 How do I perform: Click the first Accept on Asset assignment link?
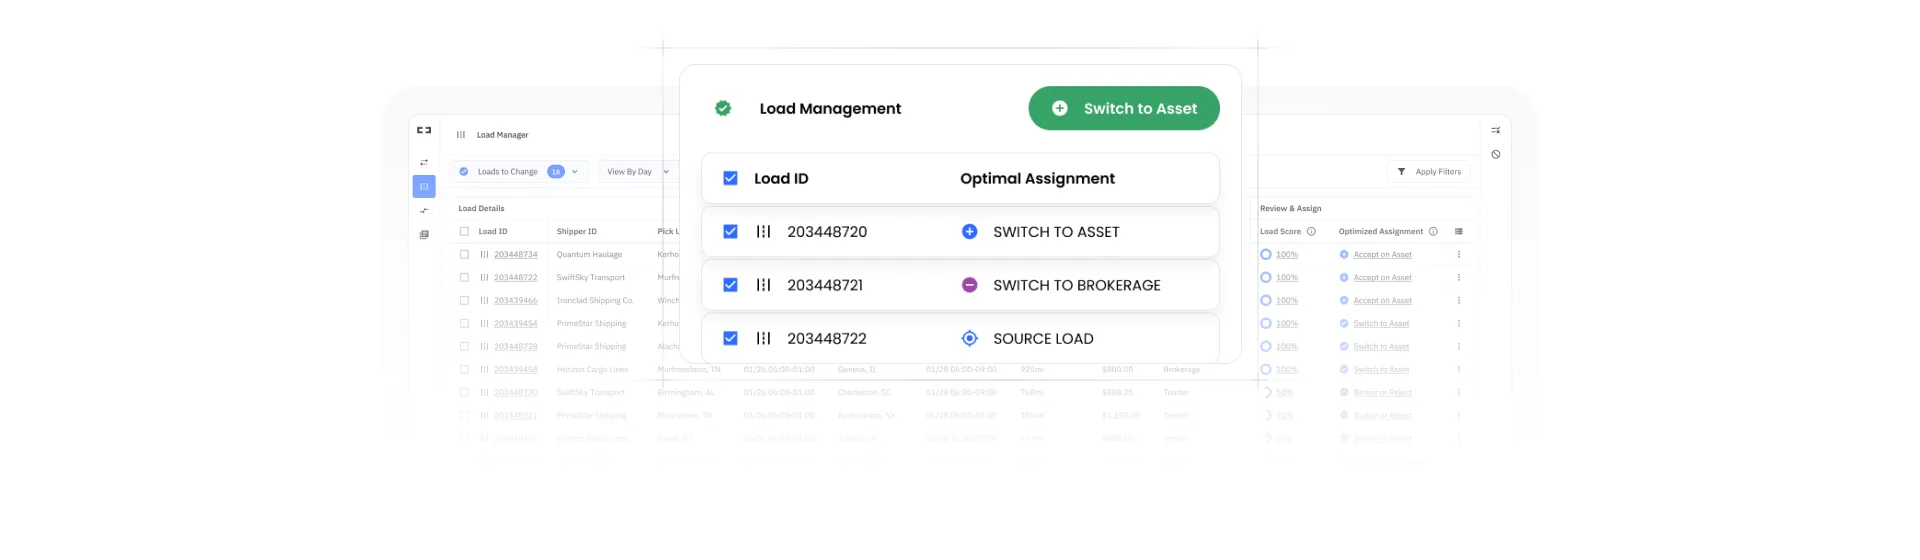pyautogui.click(x=1382, y=255)
